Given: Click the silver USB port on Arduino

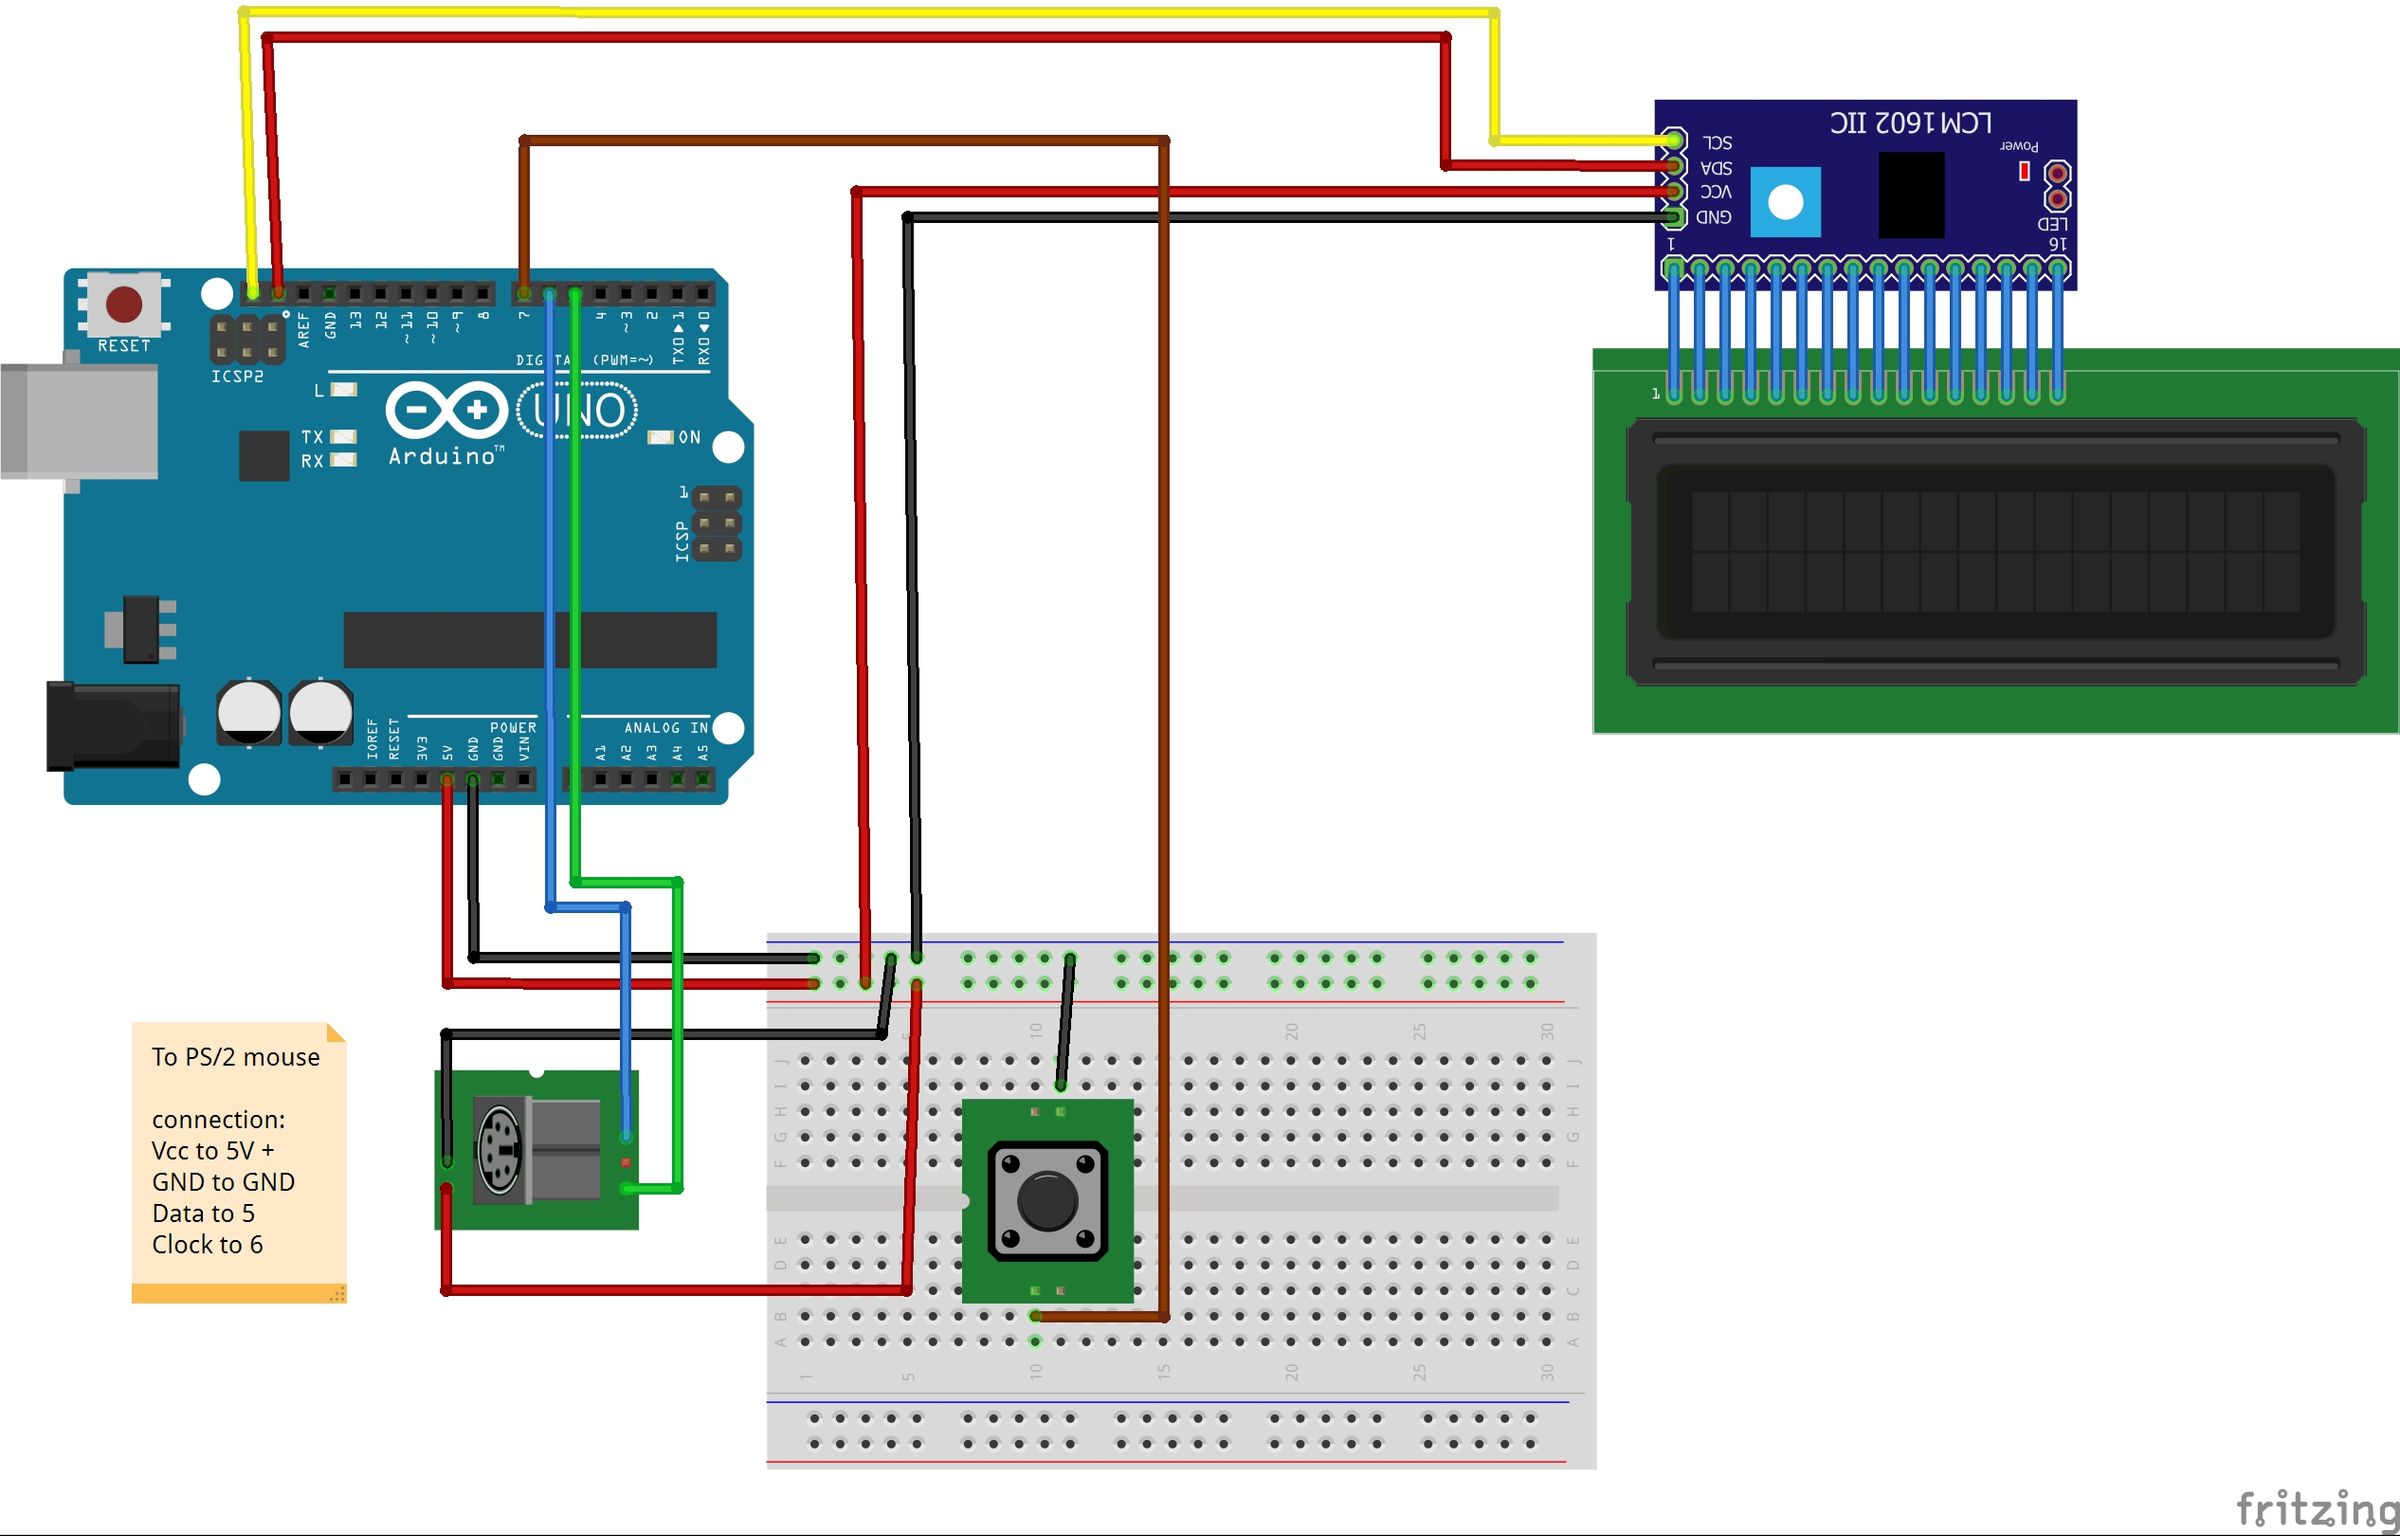Looking at the screenshot, I should 78,421.
